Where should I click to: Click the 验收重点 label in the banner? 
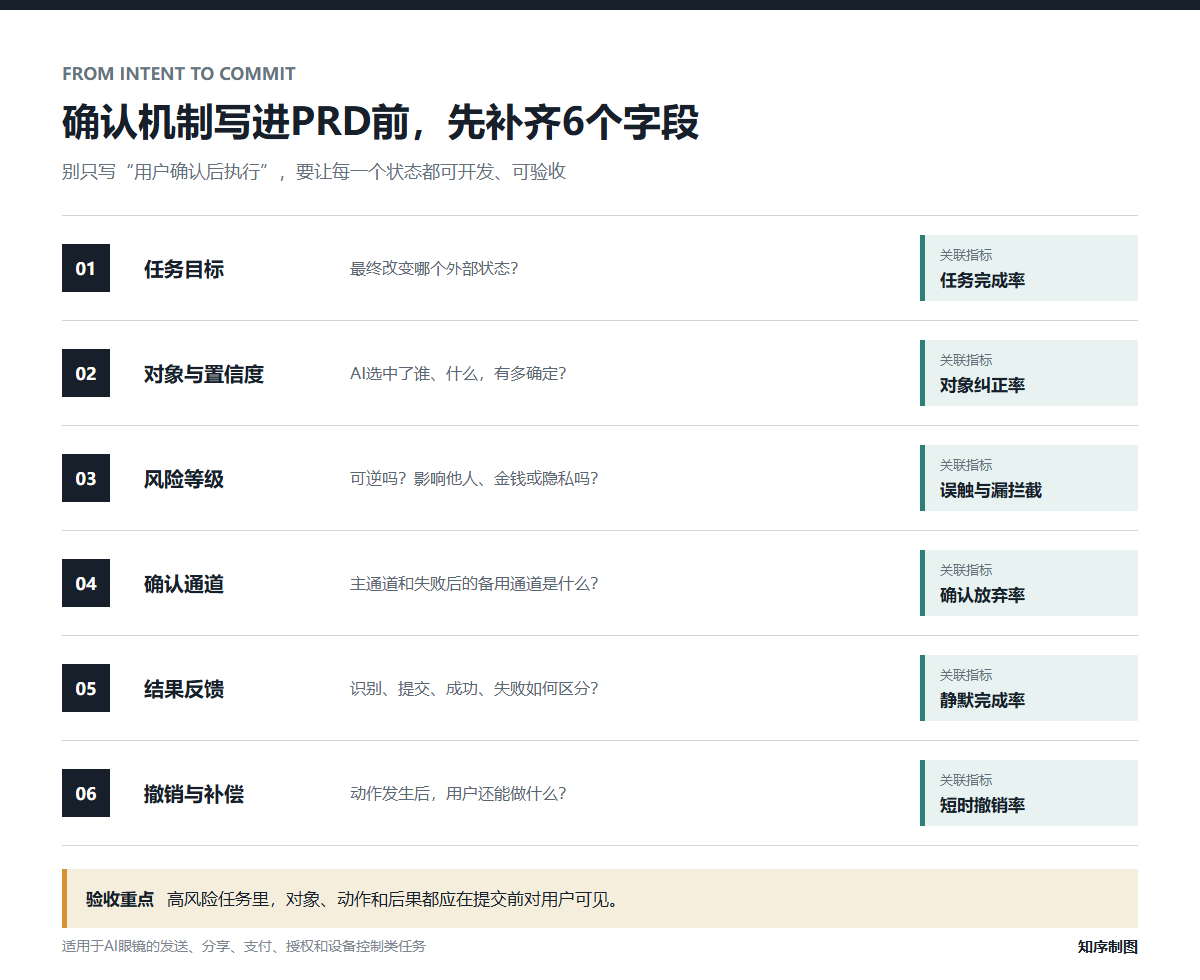pos(120,899)
